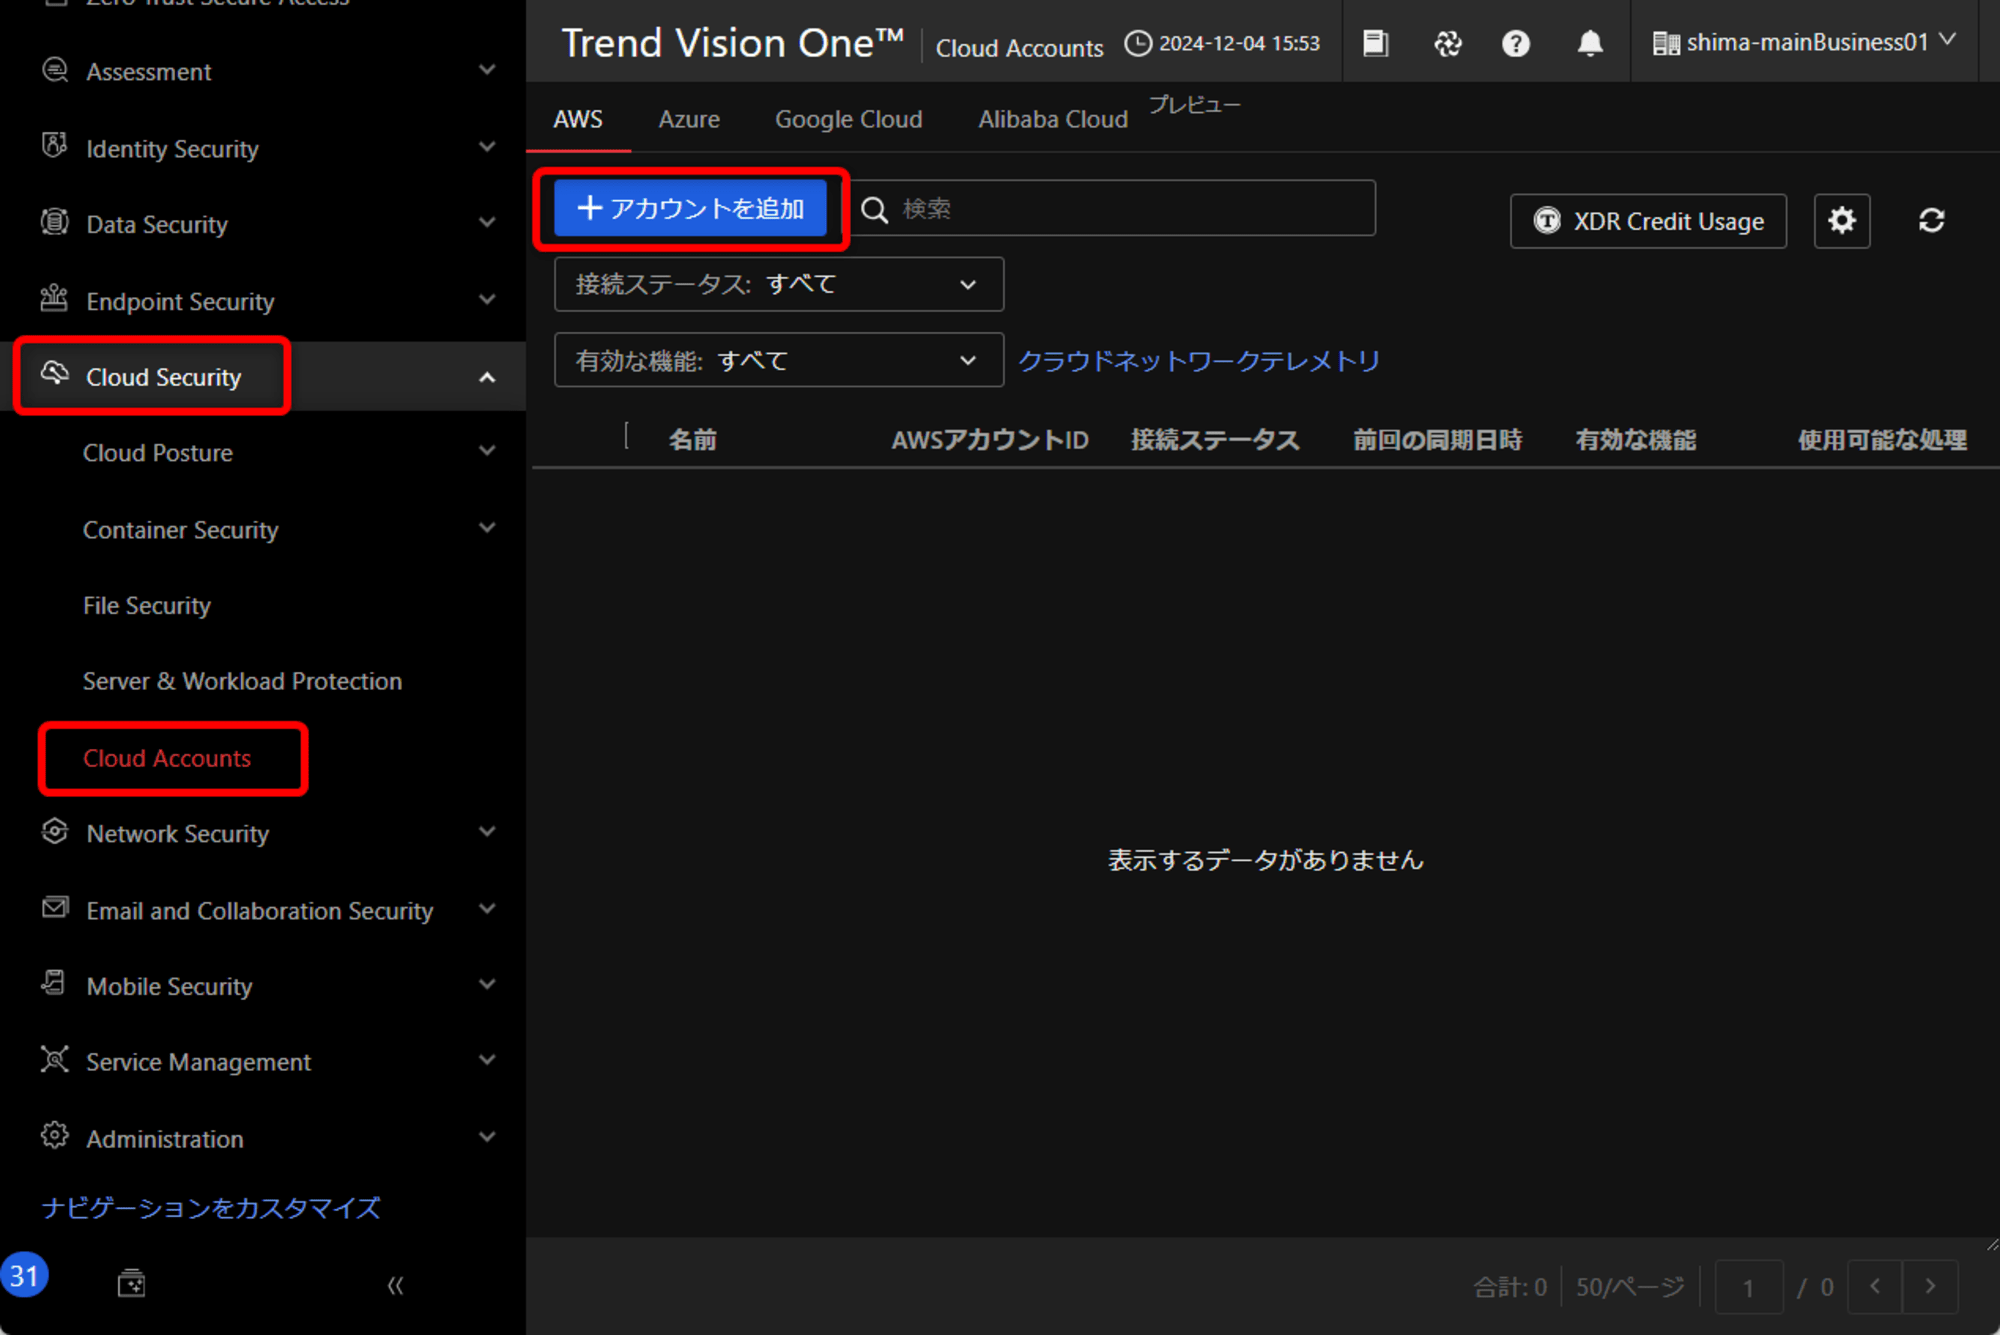Open the shima-mainBusiness01 account dropdown
The image size is (2000, 1335).
coord(1805,42)
